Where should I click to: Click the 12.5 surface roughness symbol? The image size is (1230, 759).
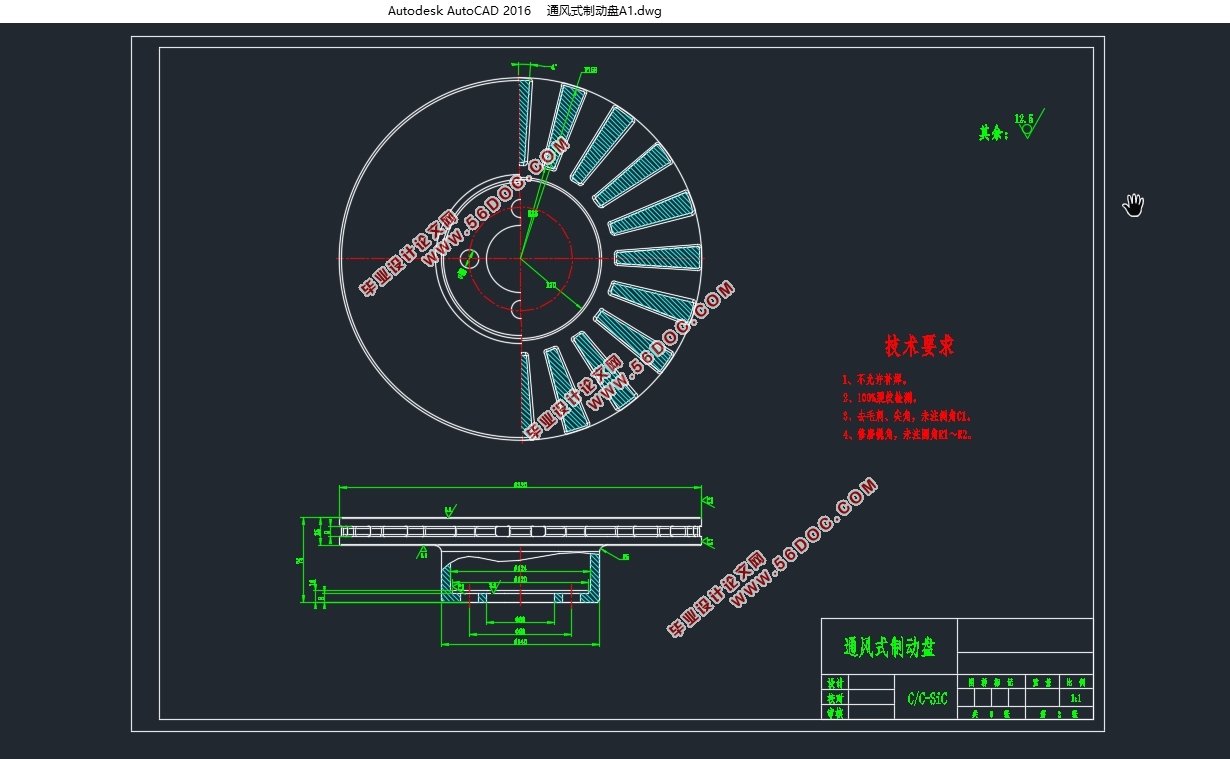click(1028, 123)
